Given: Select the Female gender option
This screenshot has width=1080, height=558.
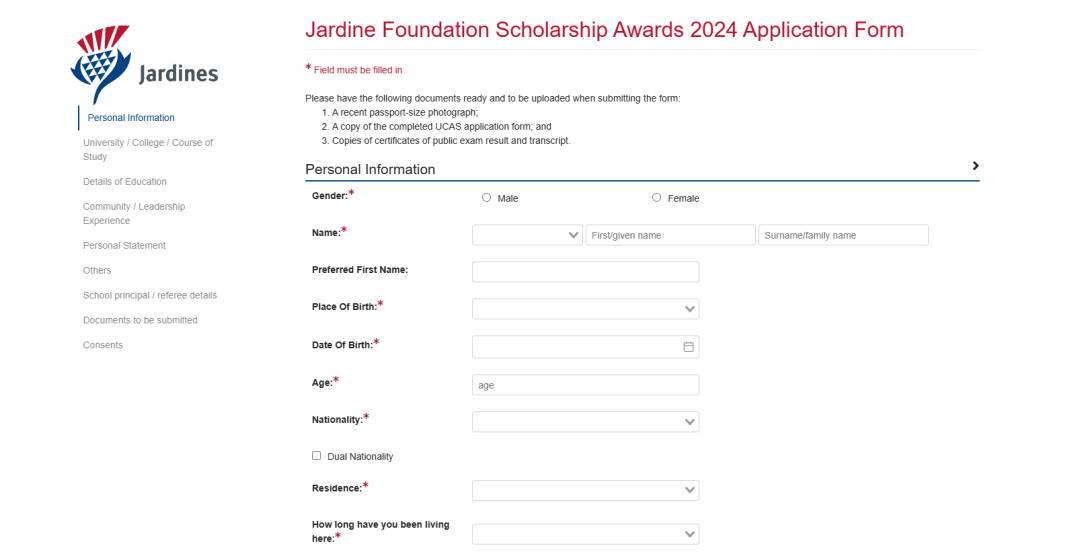Looking at the screenshot, I should point(656,198).
